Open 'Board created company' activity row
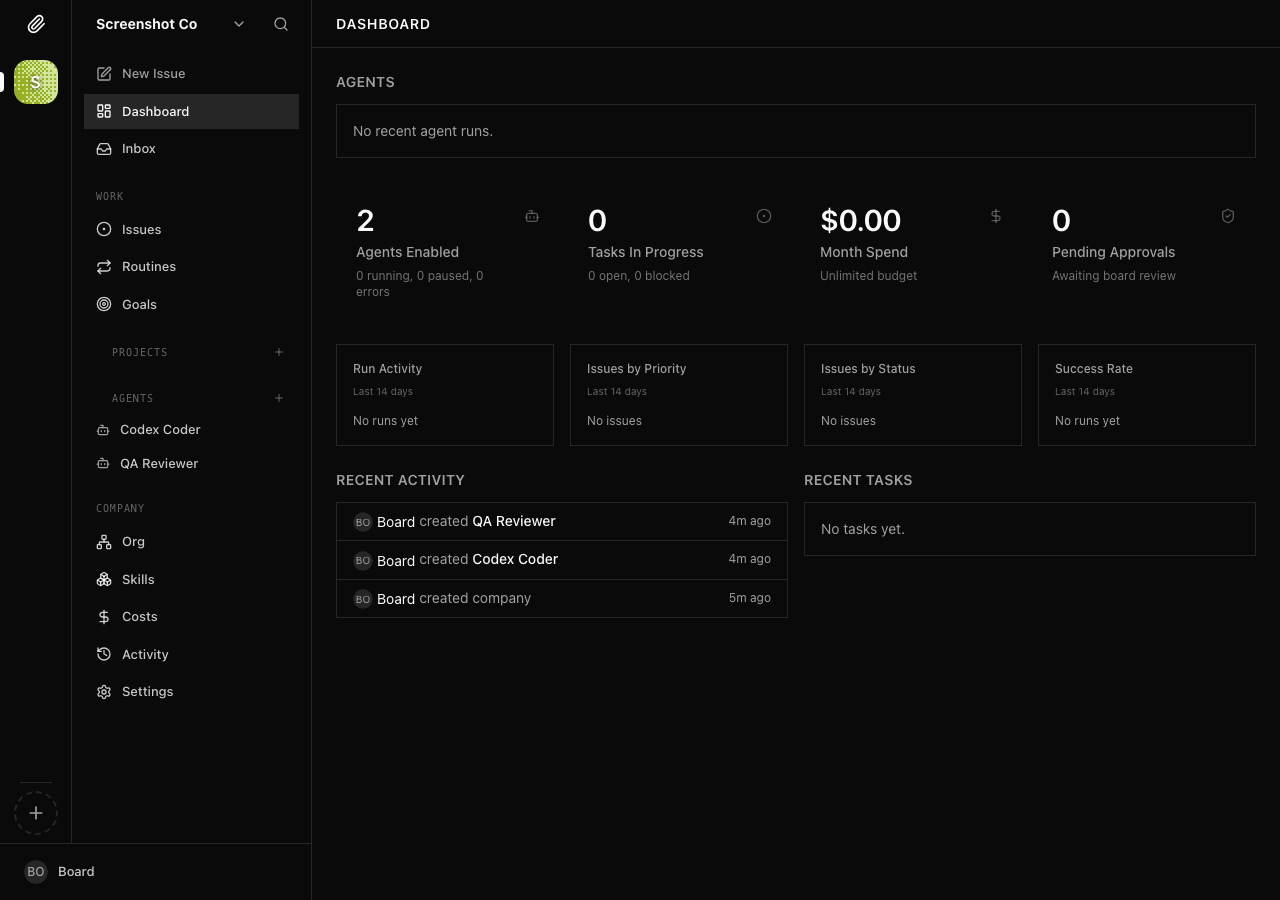Viewport: 1280px width, 900px height. pyautogui.click(x=562, y=598)
